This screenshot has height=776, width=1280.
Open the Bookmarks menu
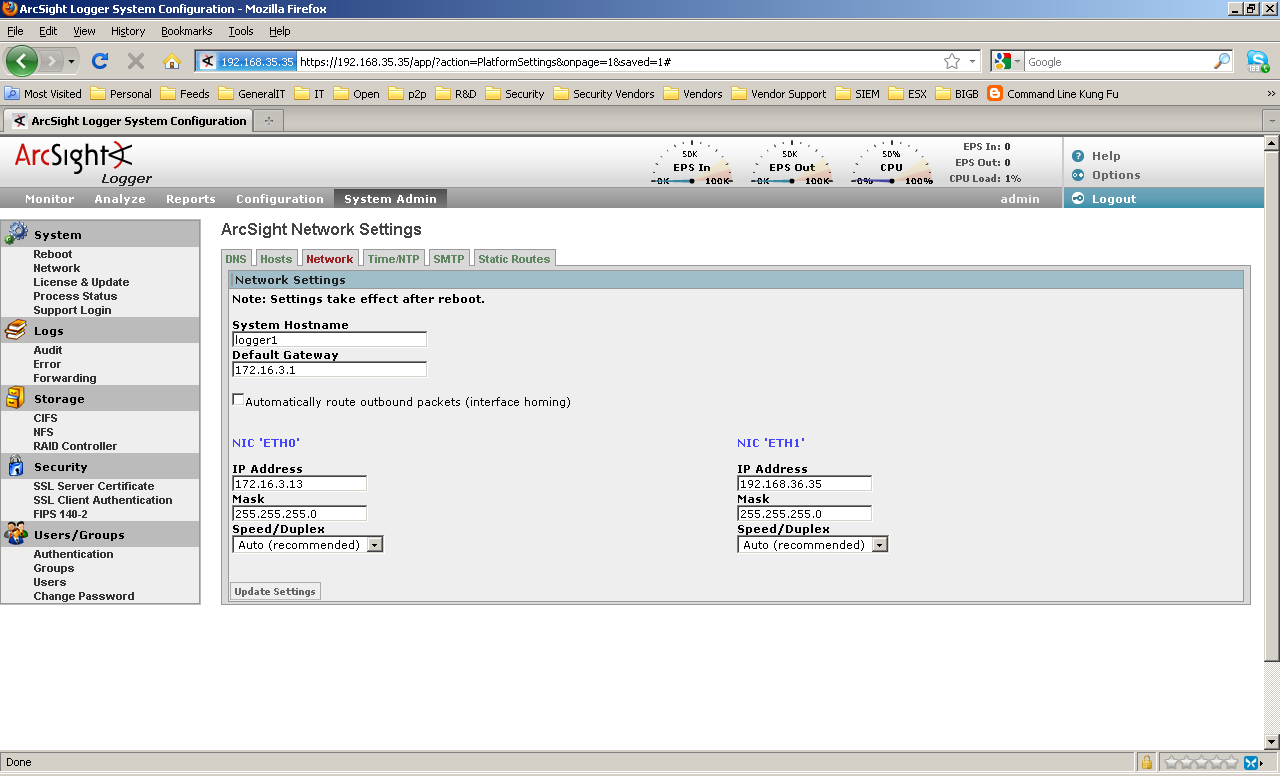pyautogui.click(x=187, y=31)
